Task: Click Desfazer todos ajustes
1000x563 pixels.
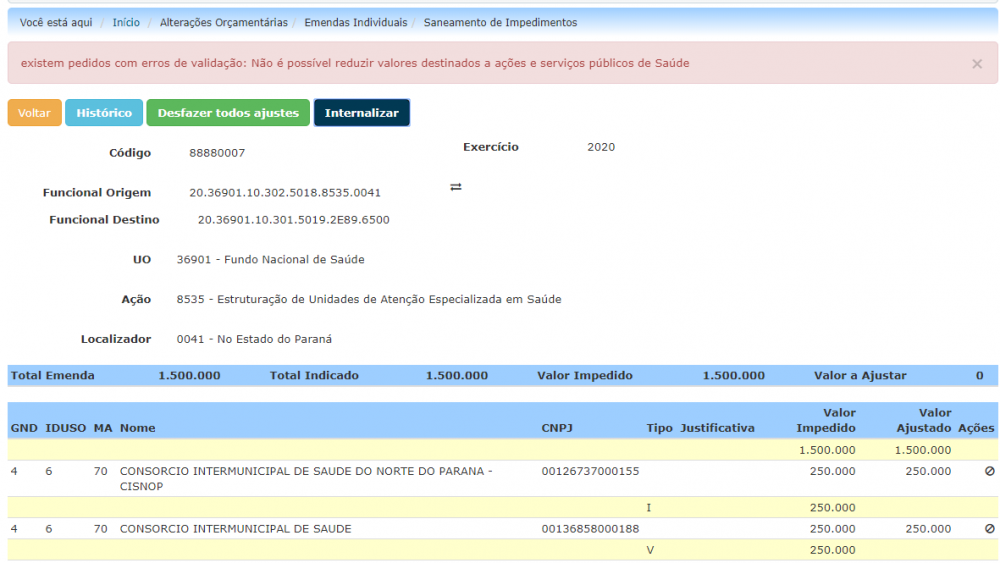Action: [228, 113]
